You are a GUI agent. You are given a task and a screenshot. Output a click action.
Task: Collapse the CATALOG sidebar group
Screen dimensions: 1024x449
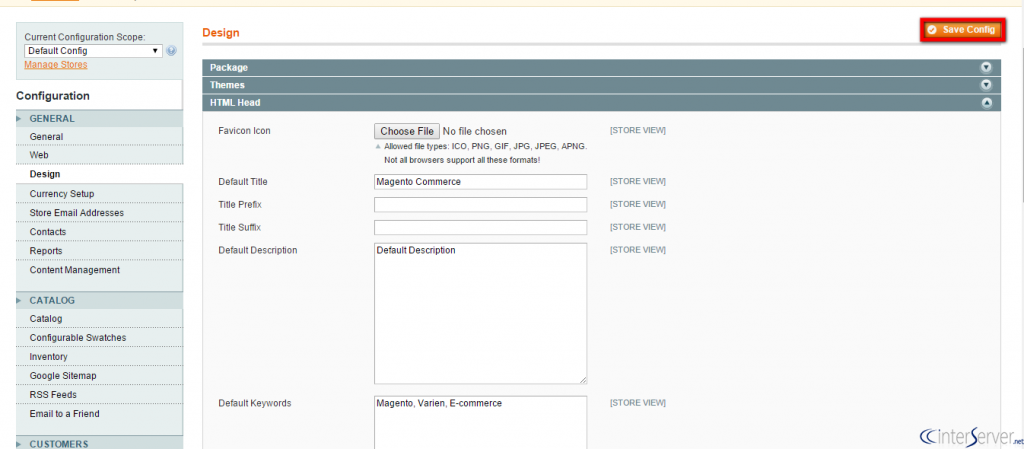pos(99,301)
